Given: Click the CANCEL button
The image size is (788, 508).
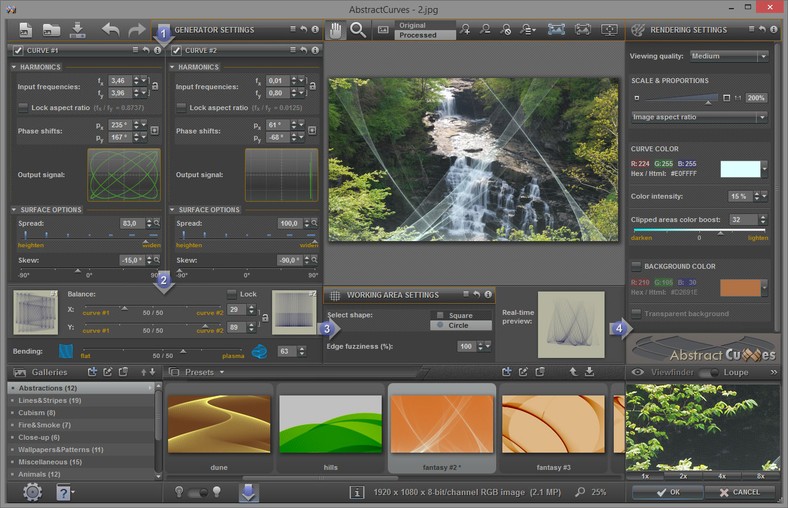Looking at the screenshot, I should (x=739, y=492).
